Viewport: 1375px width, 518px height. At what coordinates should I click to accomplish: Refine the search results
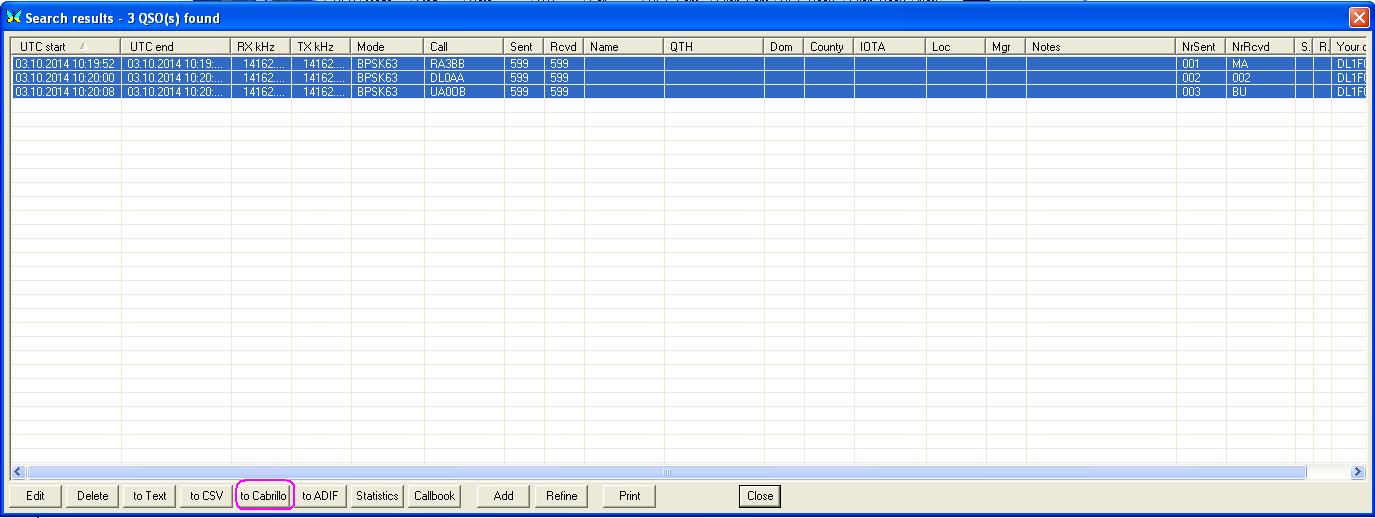[561, 496]
